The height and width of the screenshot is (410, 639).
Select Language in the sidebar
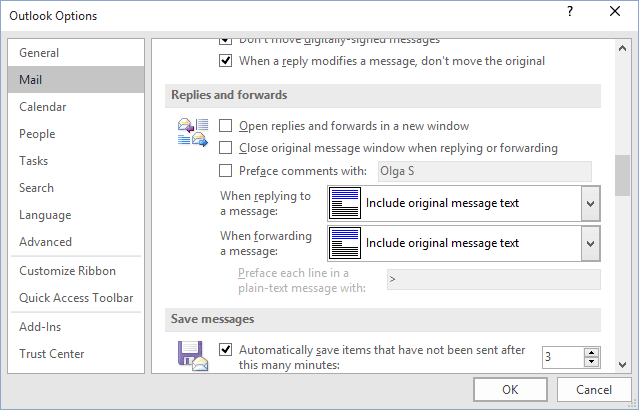[76, 215]
